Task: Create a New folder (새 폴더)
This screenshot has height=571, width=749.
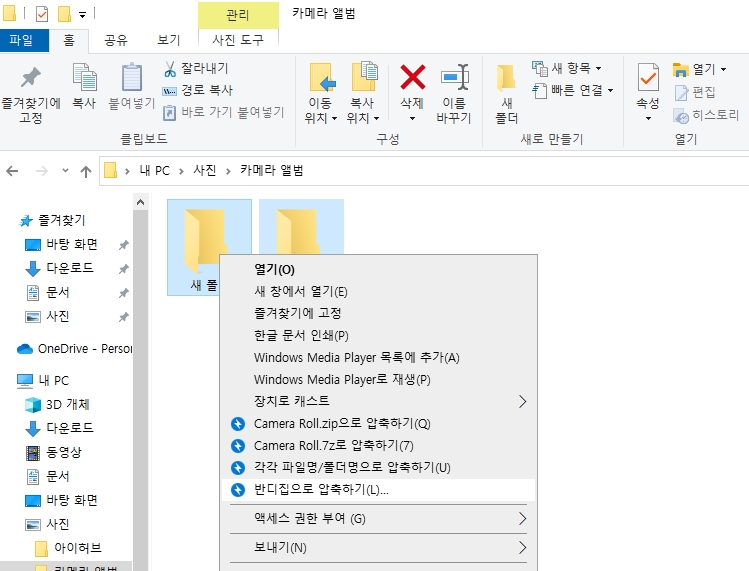Action: [x=506, y=94]
